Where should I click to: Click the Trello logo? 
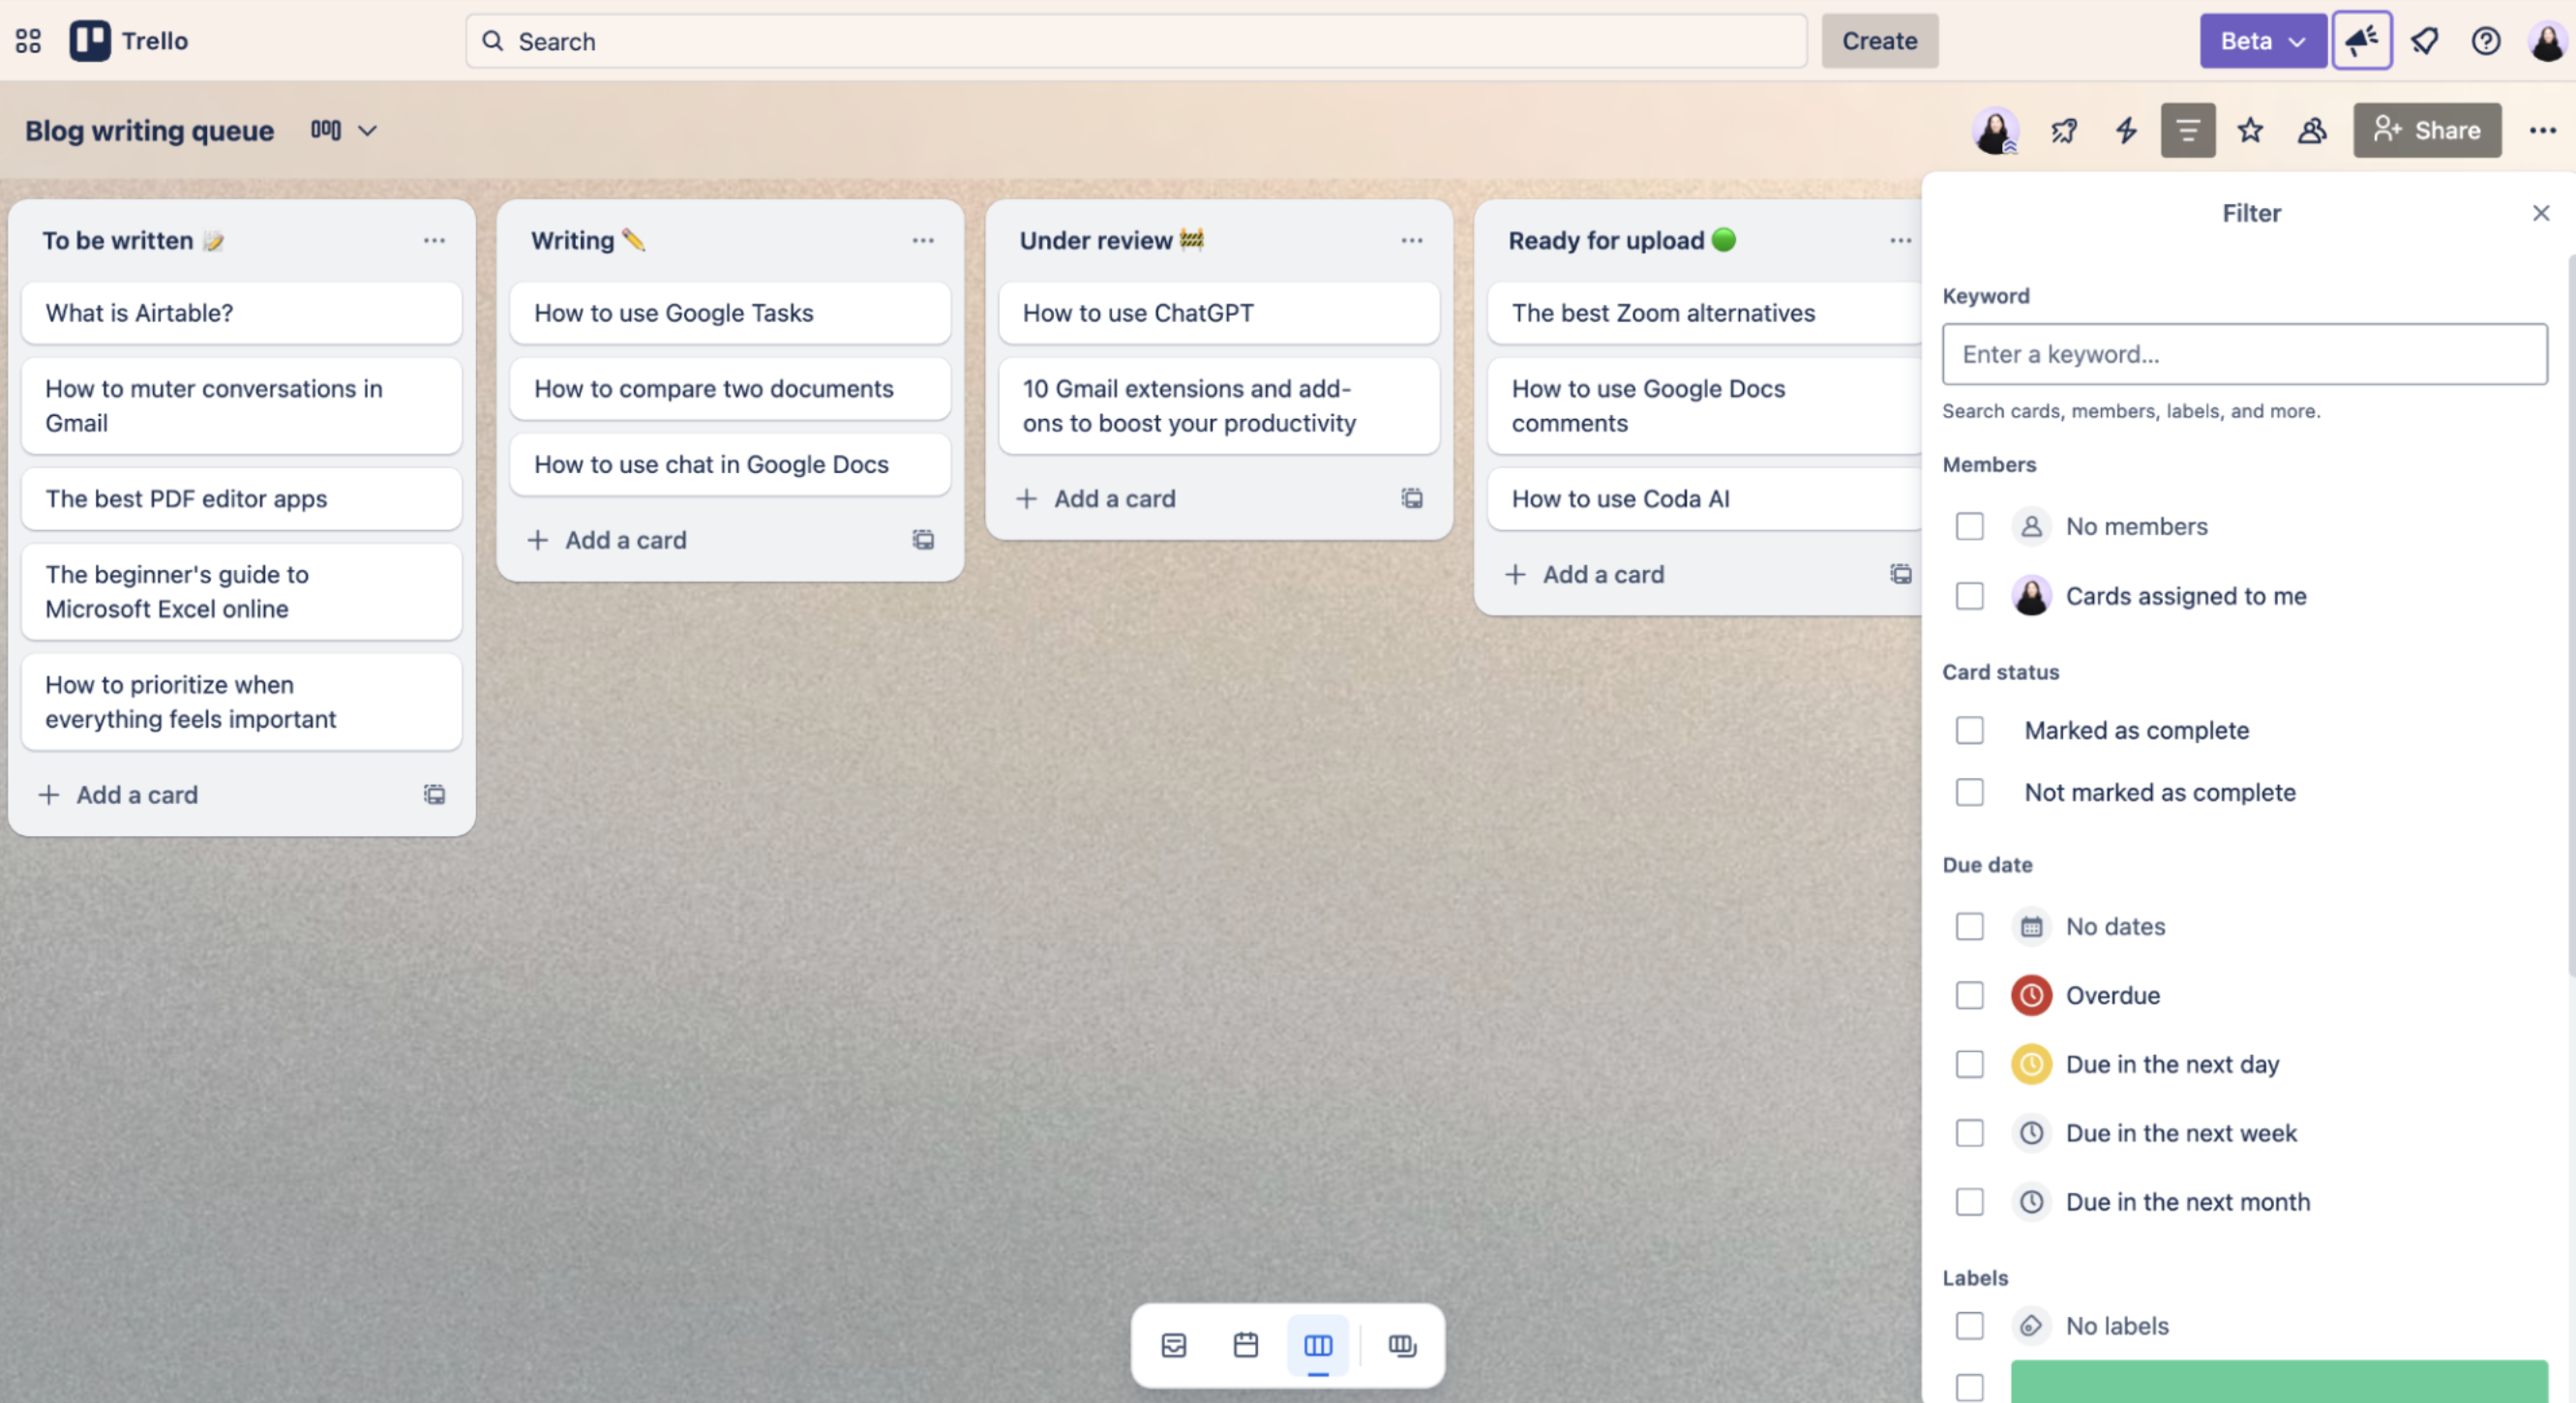click(128, 41)
